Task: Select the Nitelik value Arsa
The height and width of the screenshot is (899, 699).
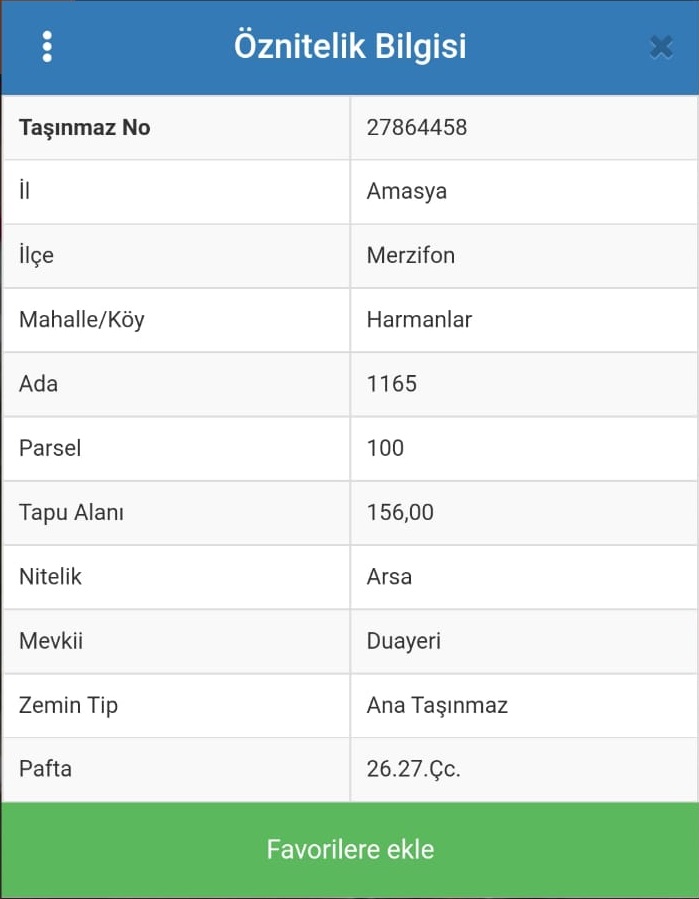Action: (x=389, y=577)
